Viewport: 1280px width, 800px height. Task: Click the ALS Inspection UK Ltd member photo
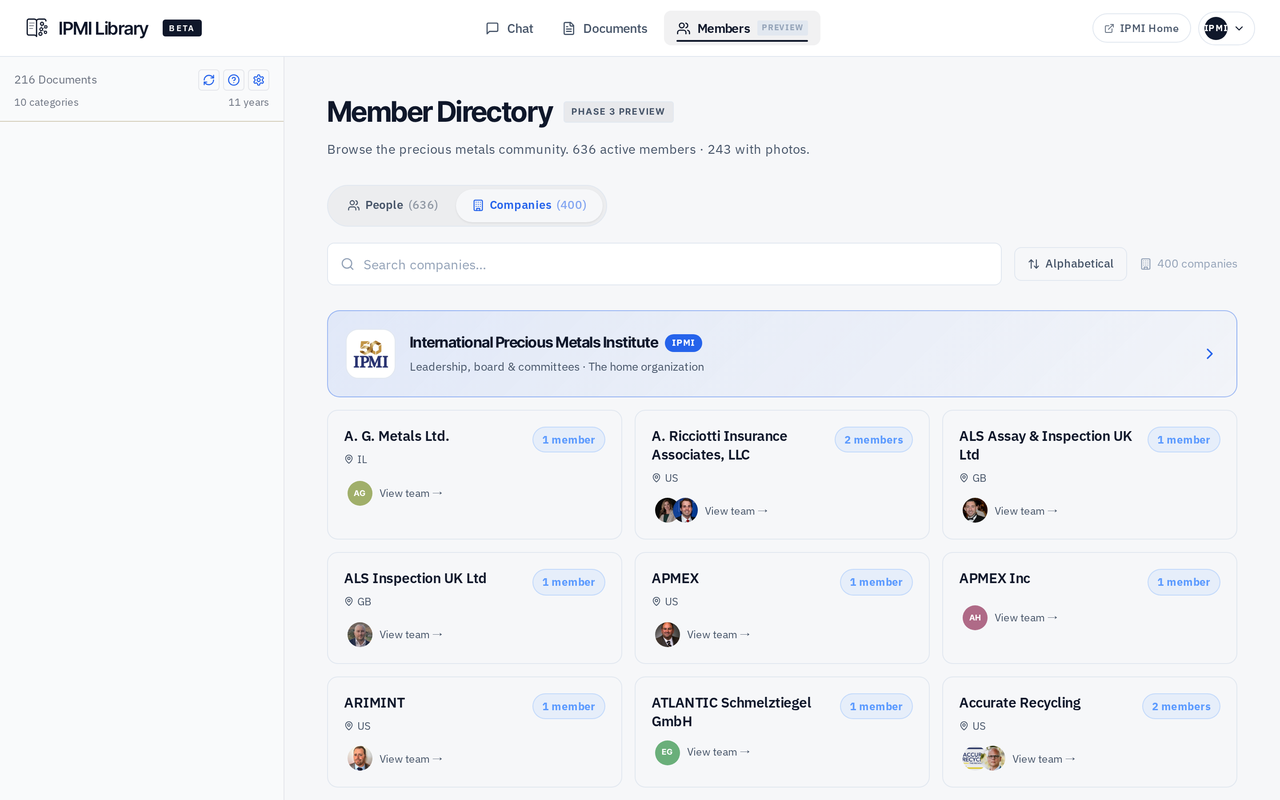[x=360, y=635]
